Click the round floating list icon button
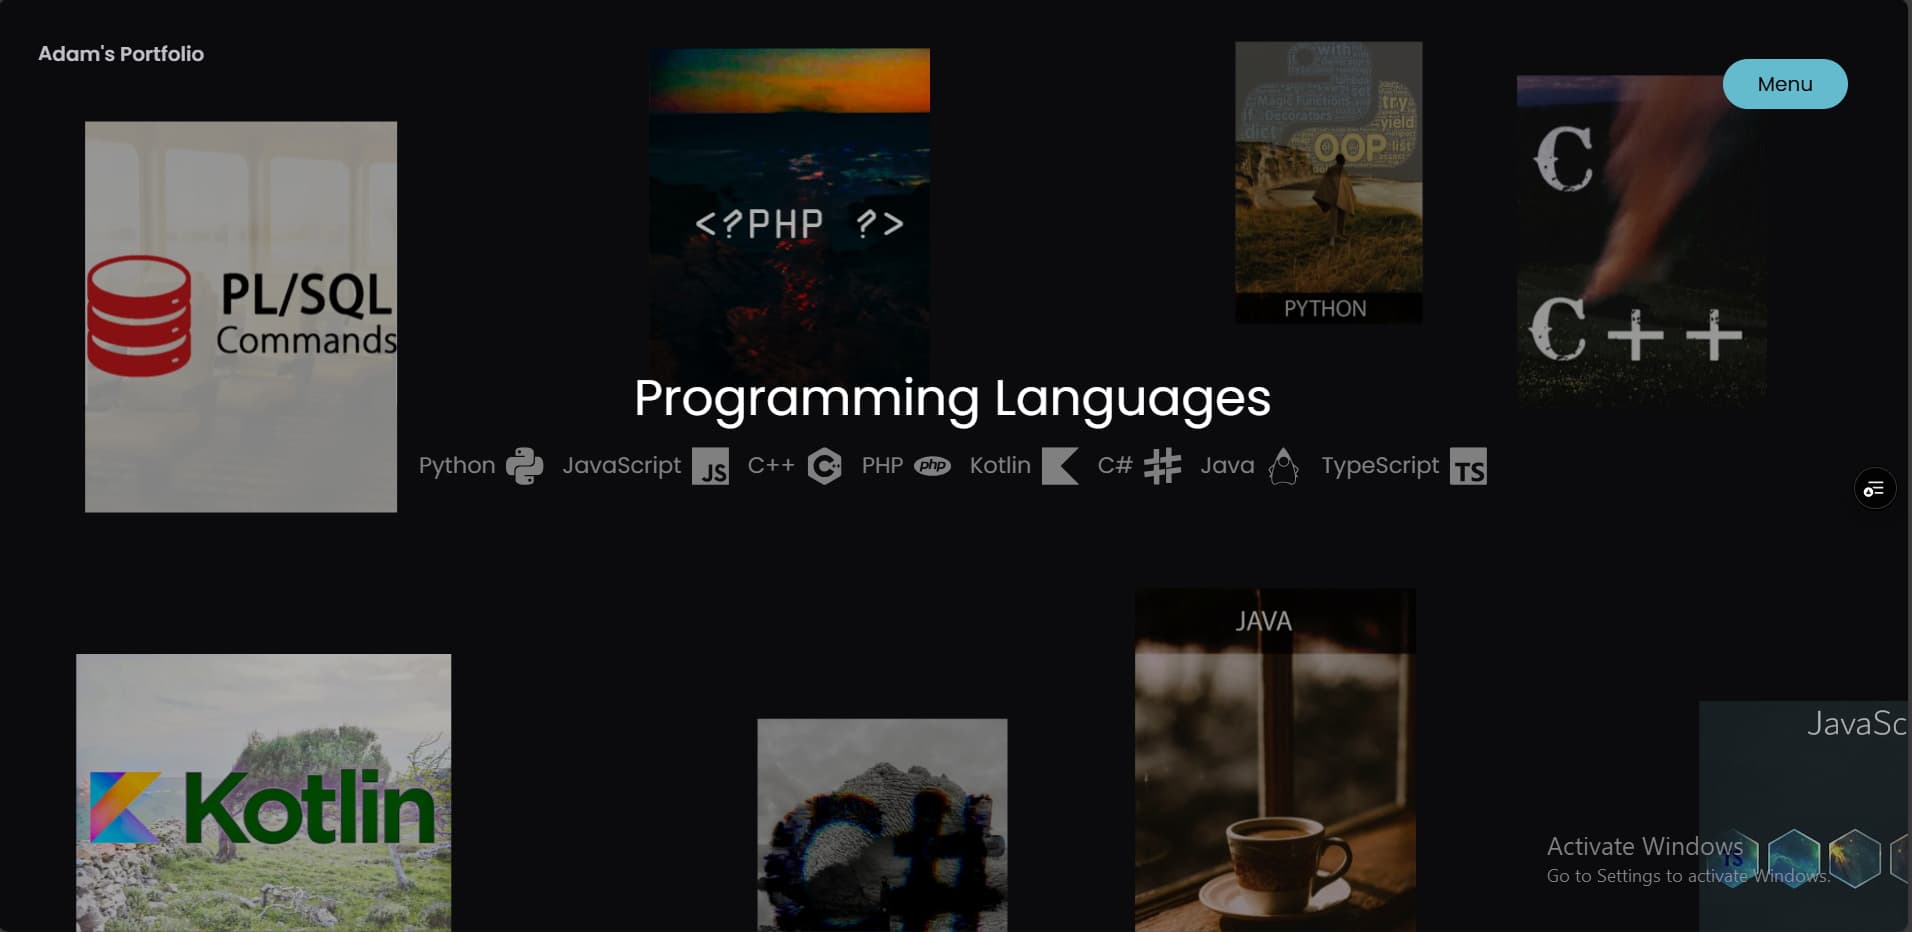Image resolution: width=1912 pixels, height=932 pixels. coord(1874,489)
